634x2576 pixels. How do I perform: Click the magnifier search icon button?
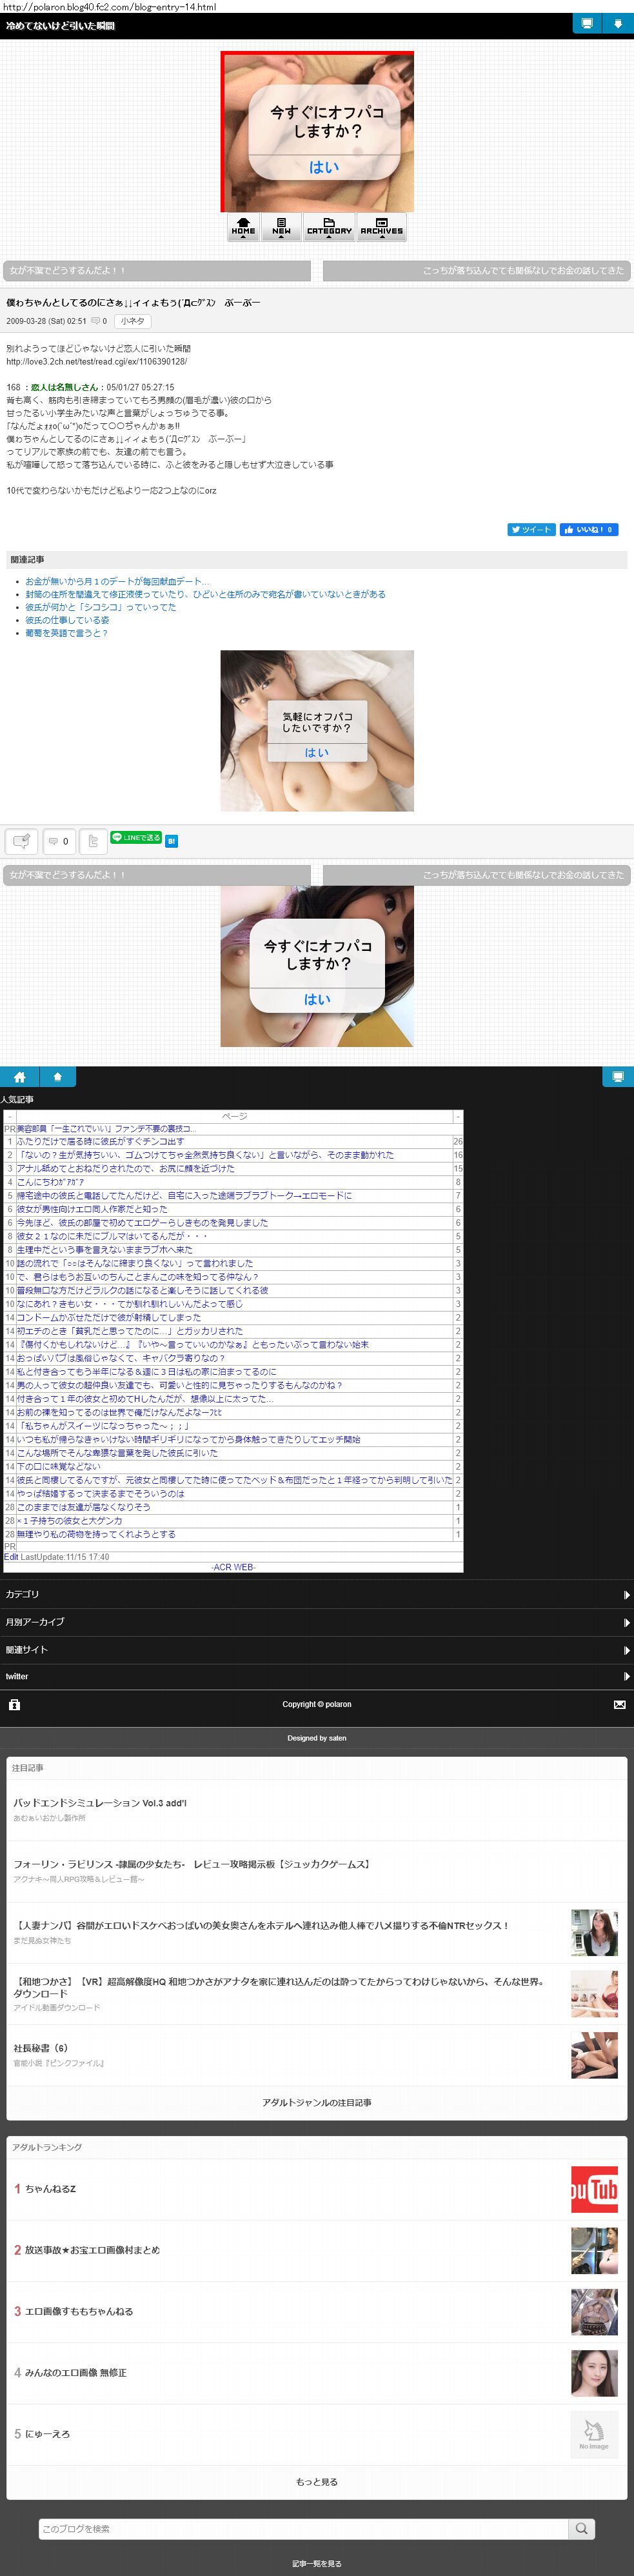(581, 2528)
